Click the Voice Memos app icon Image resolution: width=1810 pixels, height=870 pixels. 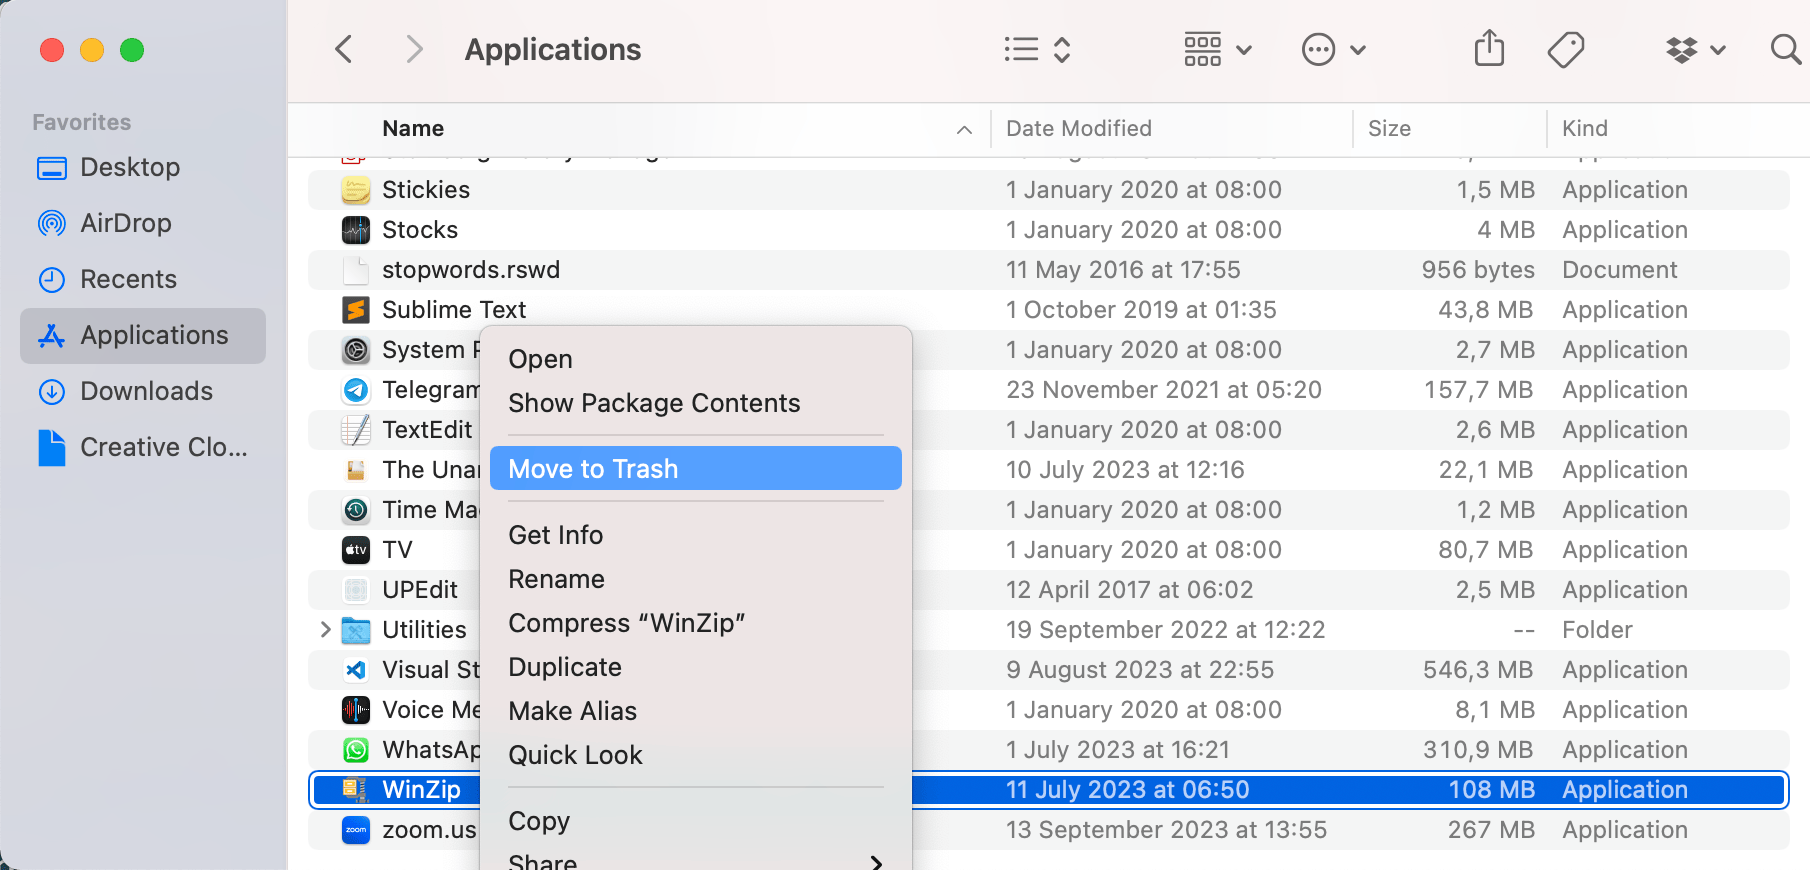(356, 710)
